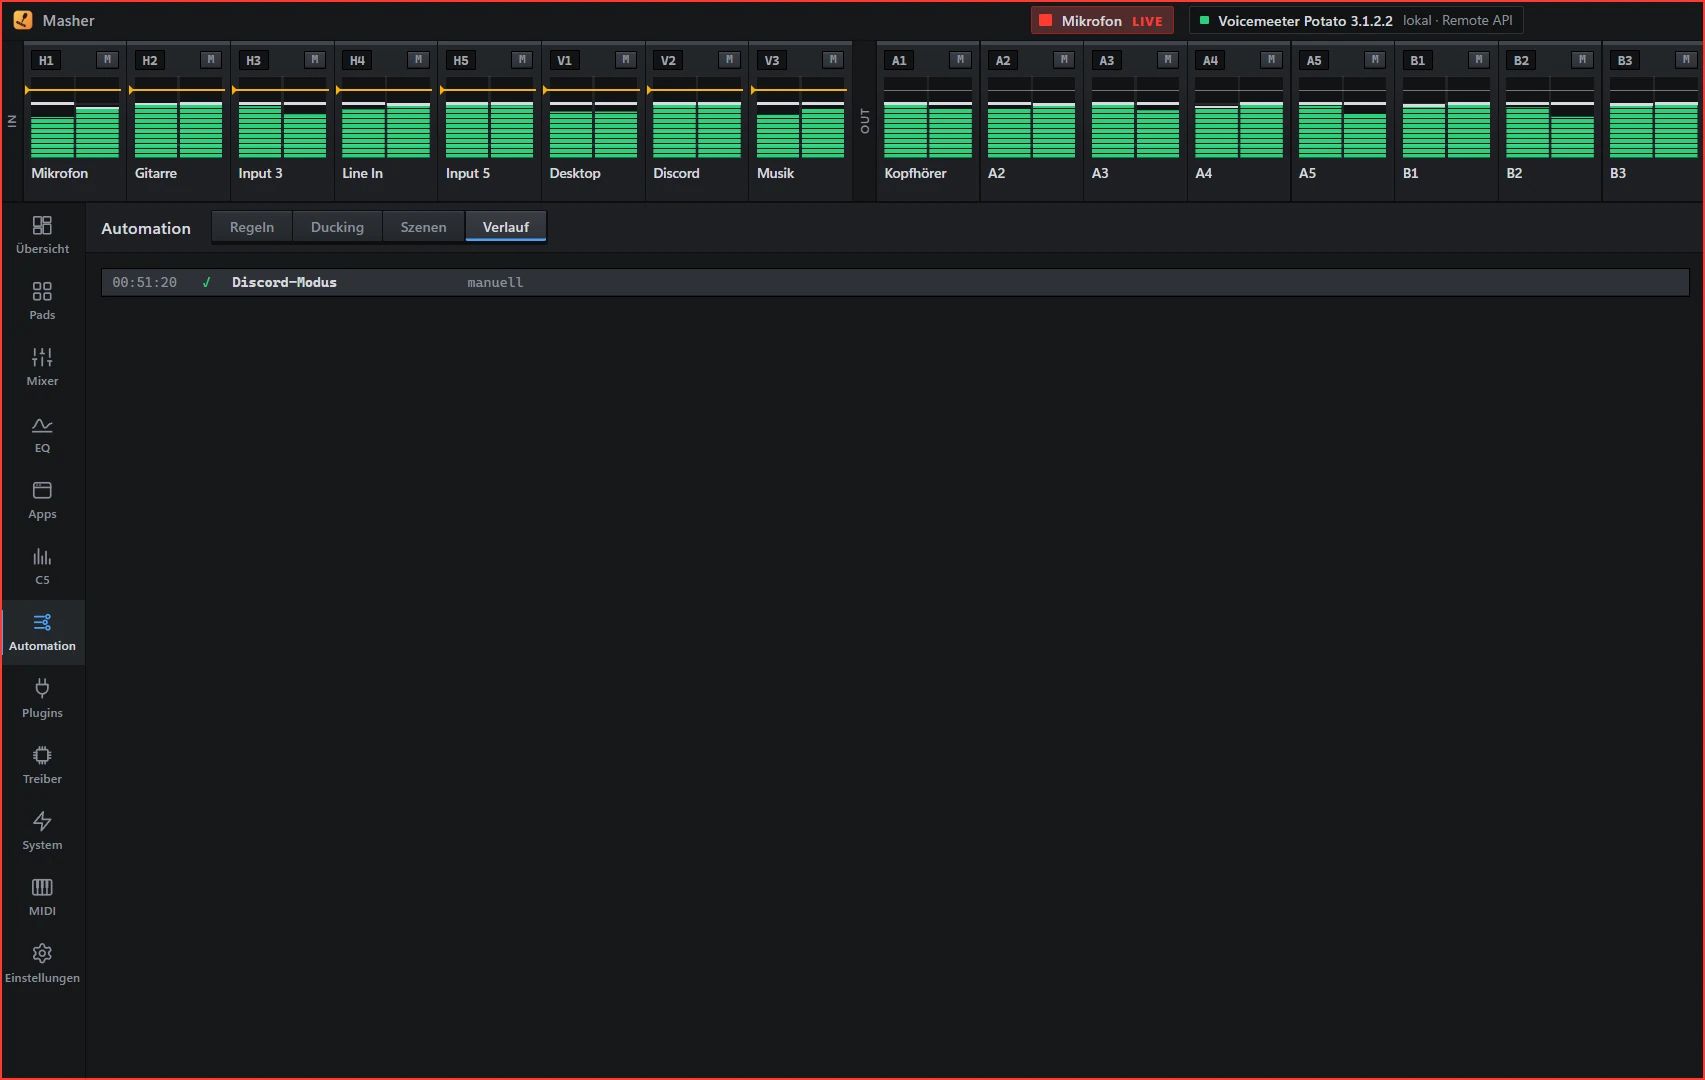Click the Voicemeeter Potato connection status
The width and height of the screenshot is (1705, 1080).
point(1356,21)
